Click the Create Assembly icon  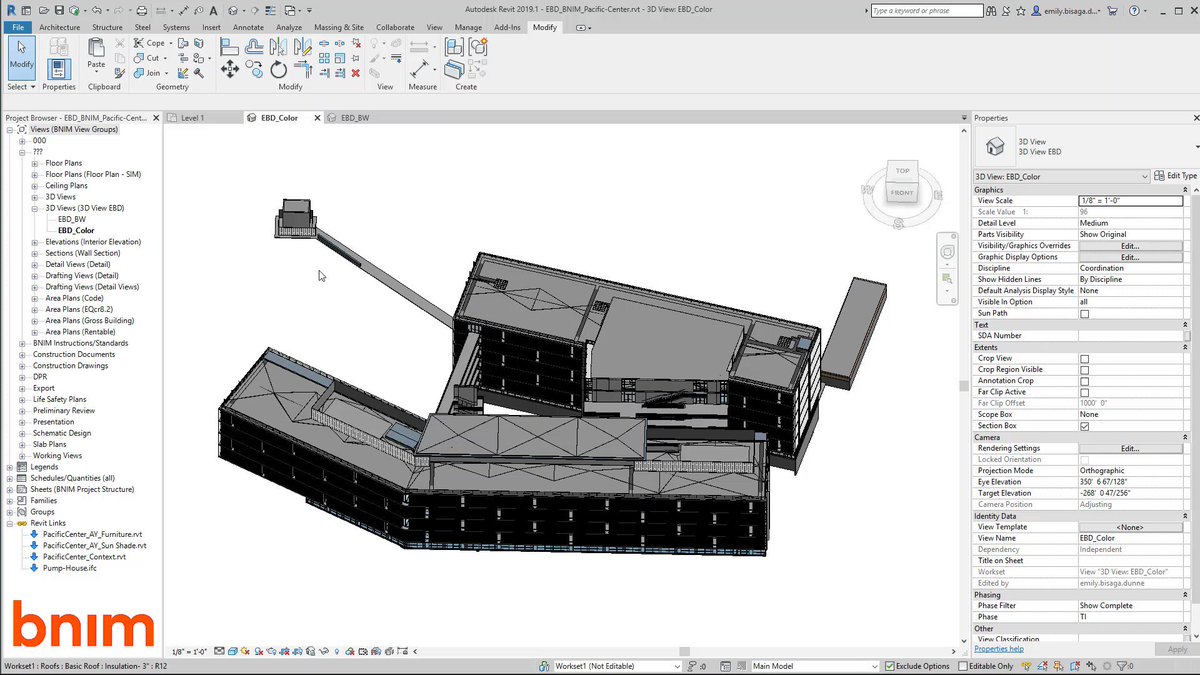click(x=454, y=46)
